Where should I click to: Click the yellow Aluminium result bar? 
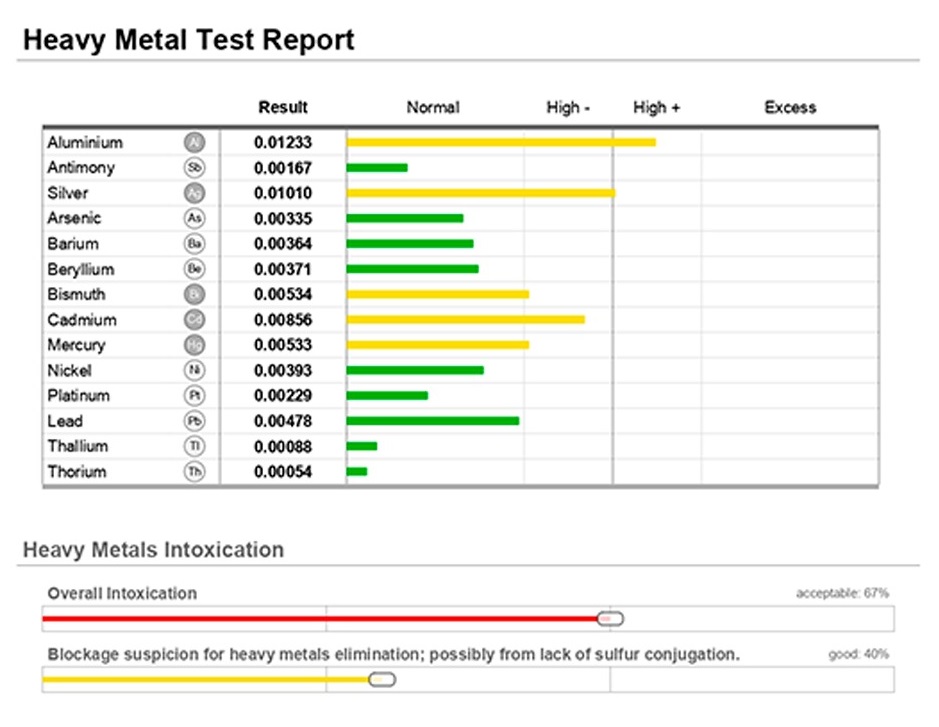point(500,143)
